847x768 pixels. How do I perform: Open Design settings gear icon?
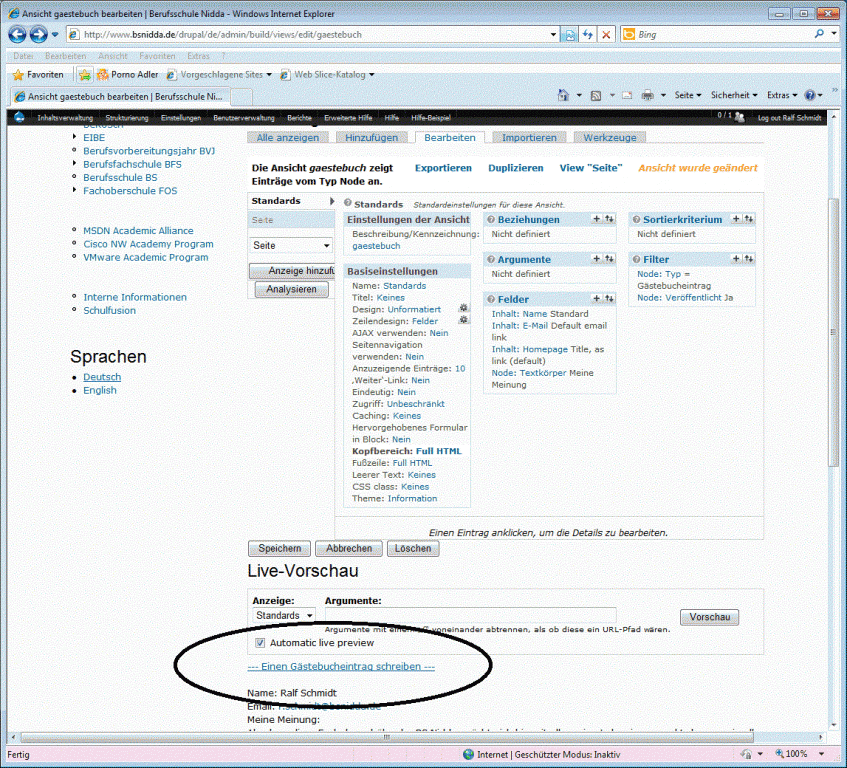463,309
